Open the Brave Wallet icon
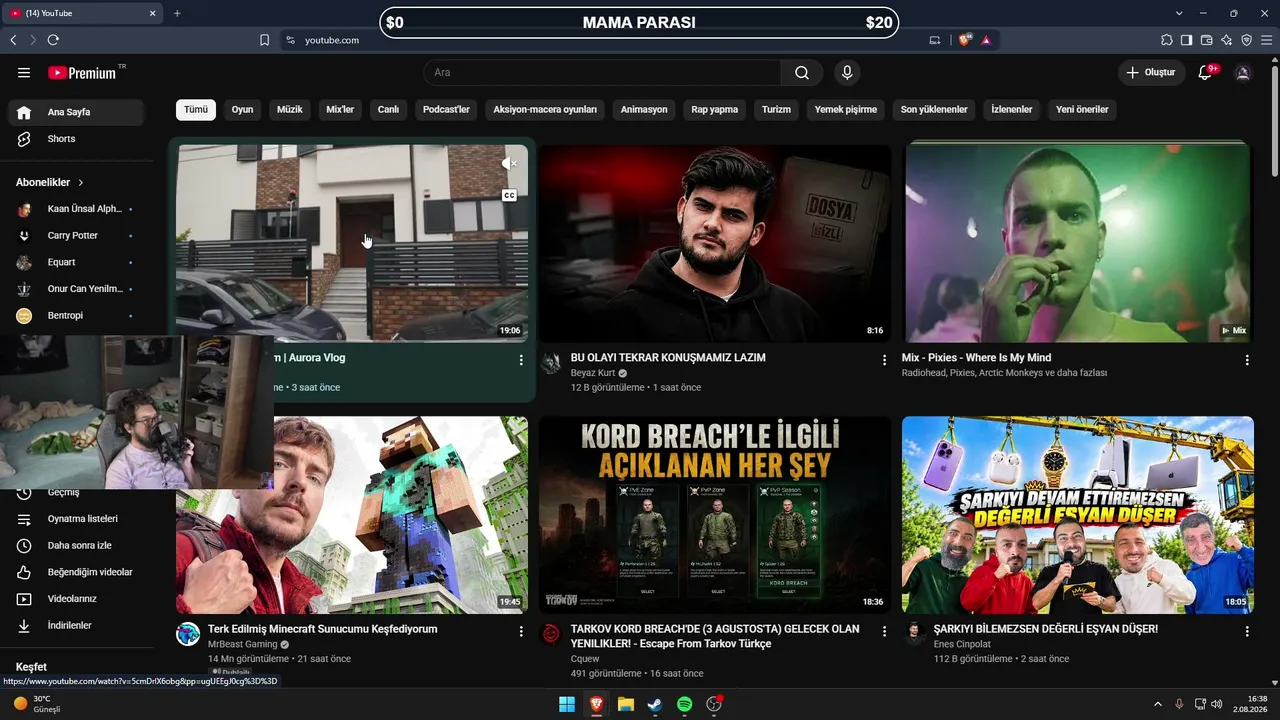This screenshot has width=1280, height=720. point(1207,40)
